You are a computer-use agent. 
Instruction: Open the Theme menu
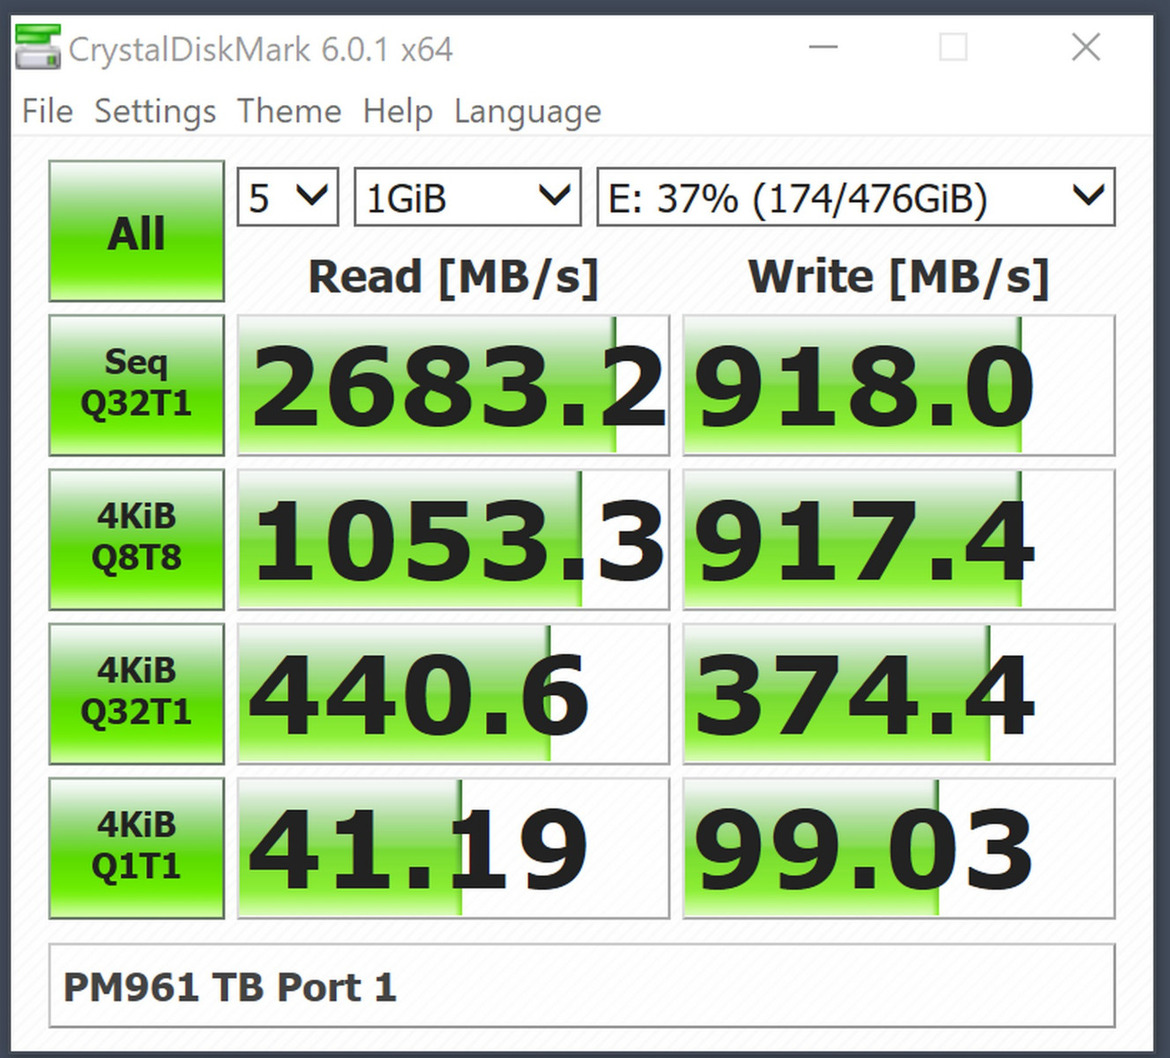pyautogui.click(x=290, y=111)
